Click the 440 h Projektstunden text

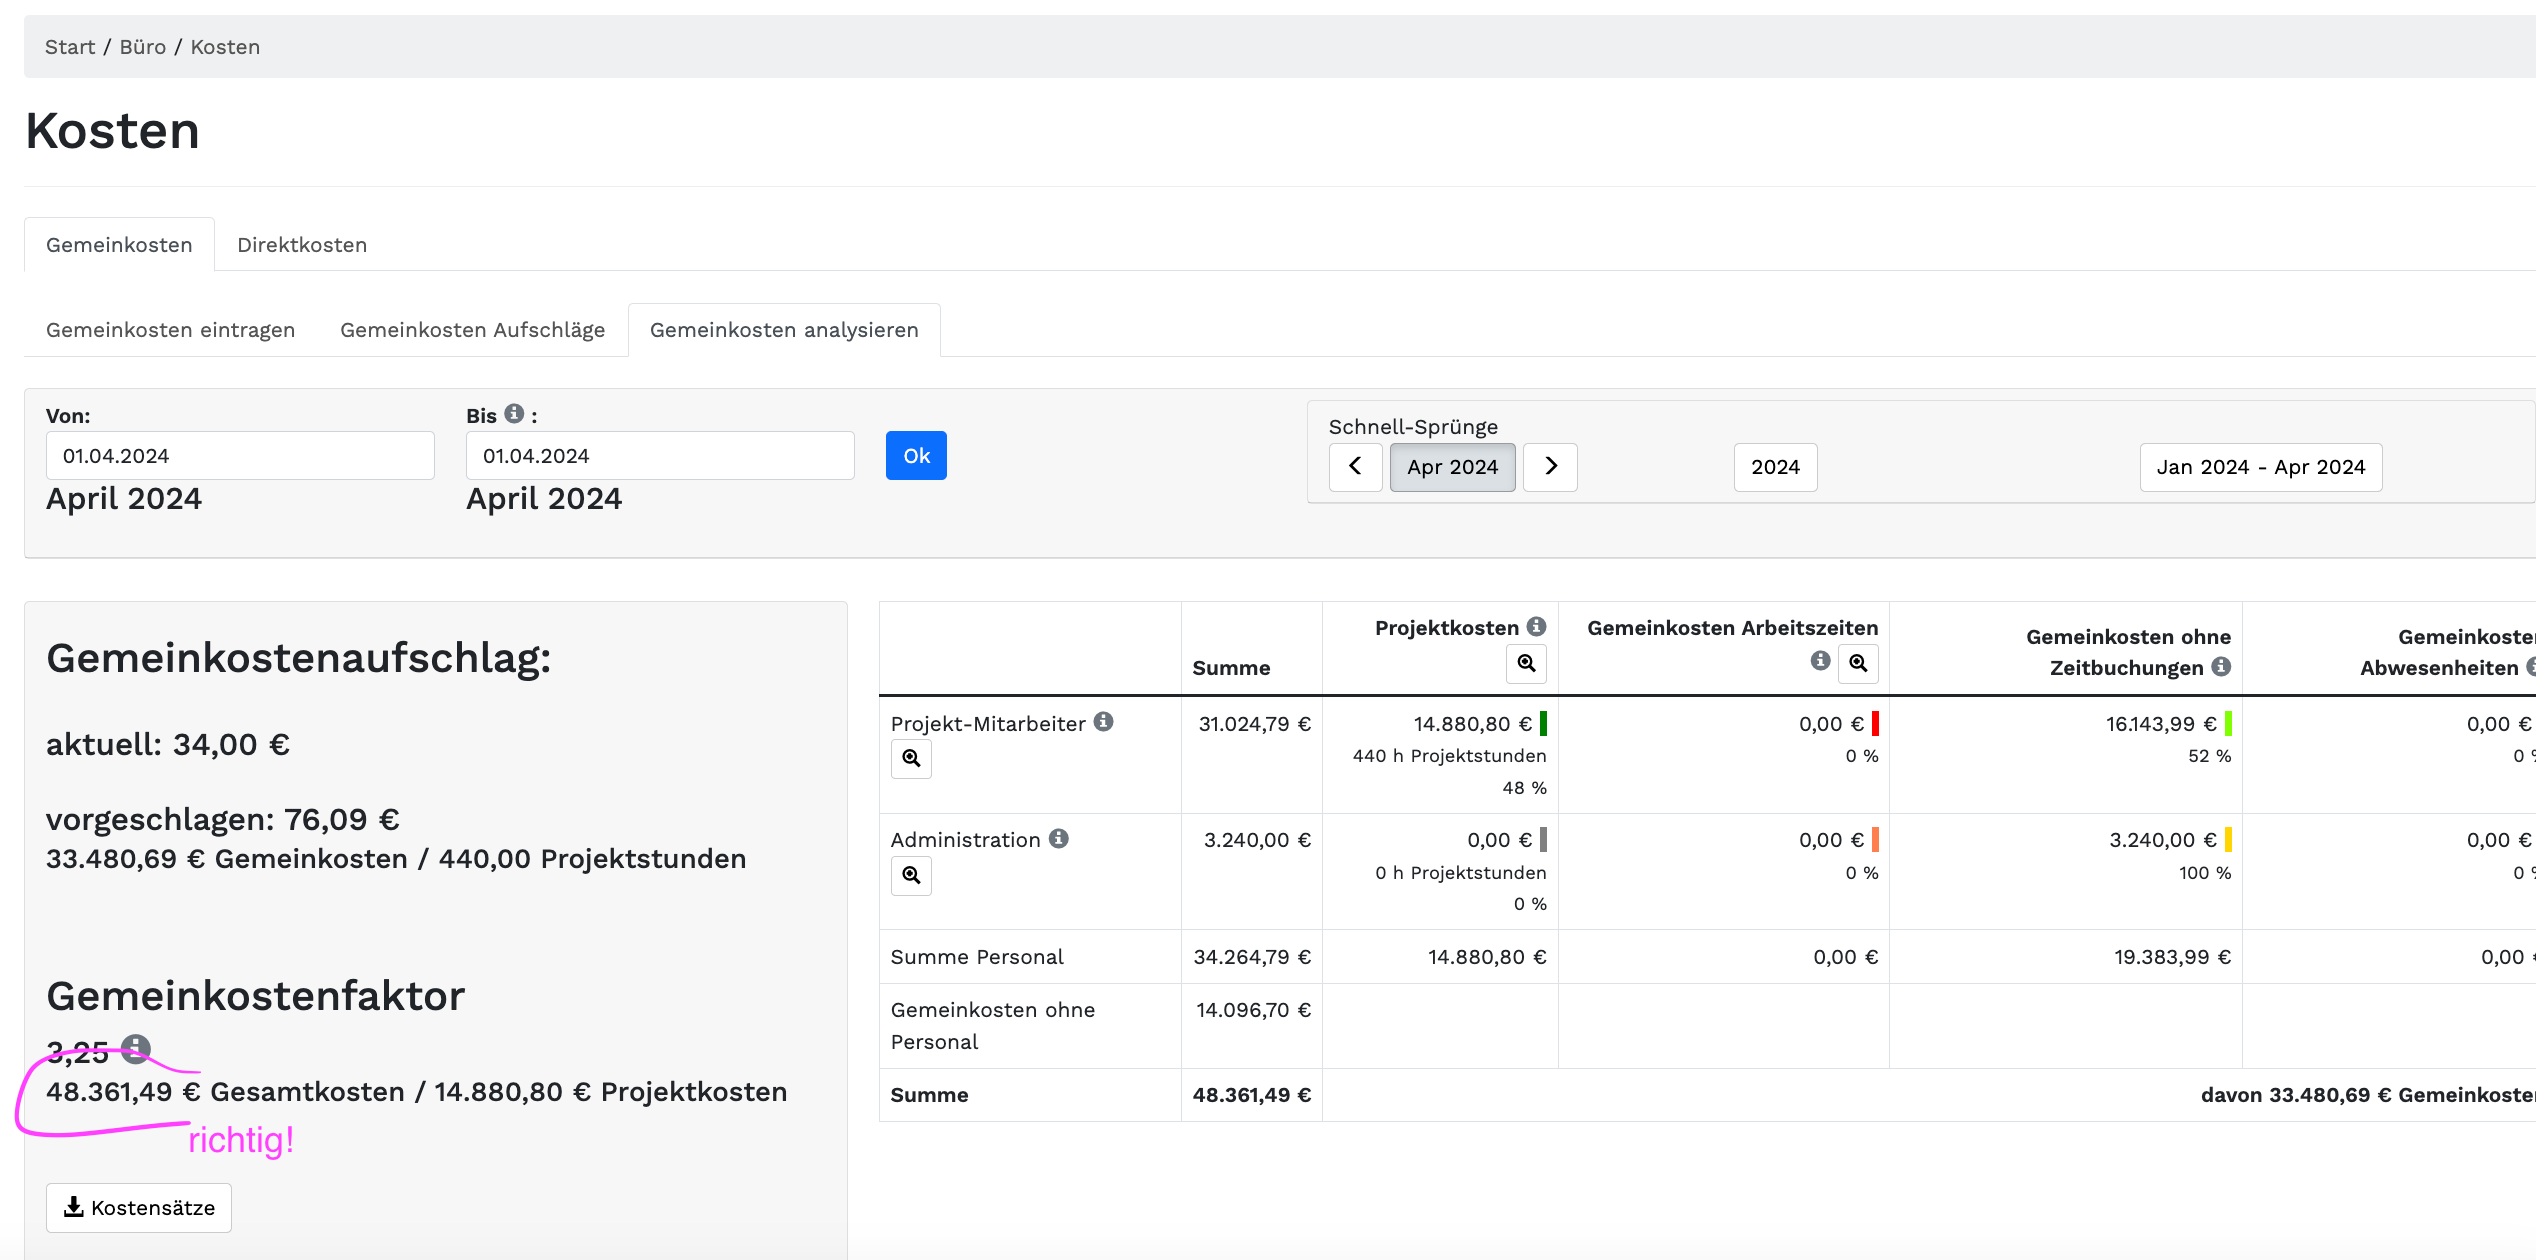pos(1449,756)
